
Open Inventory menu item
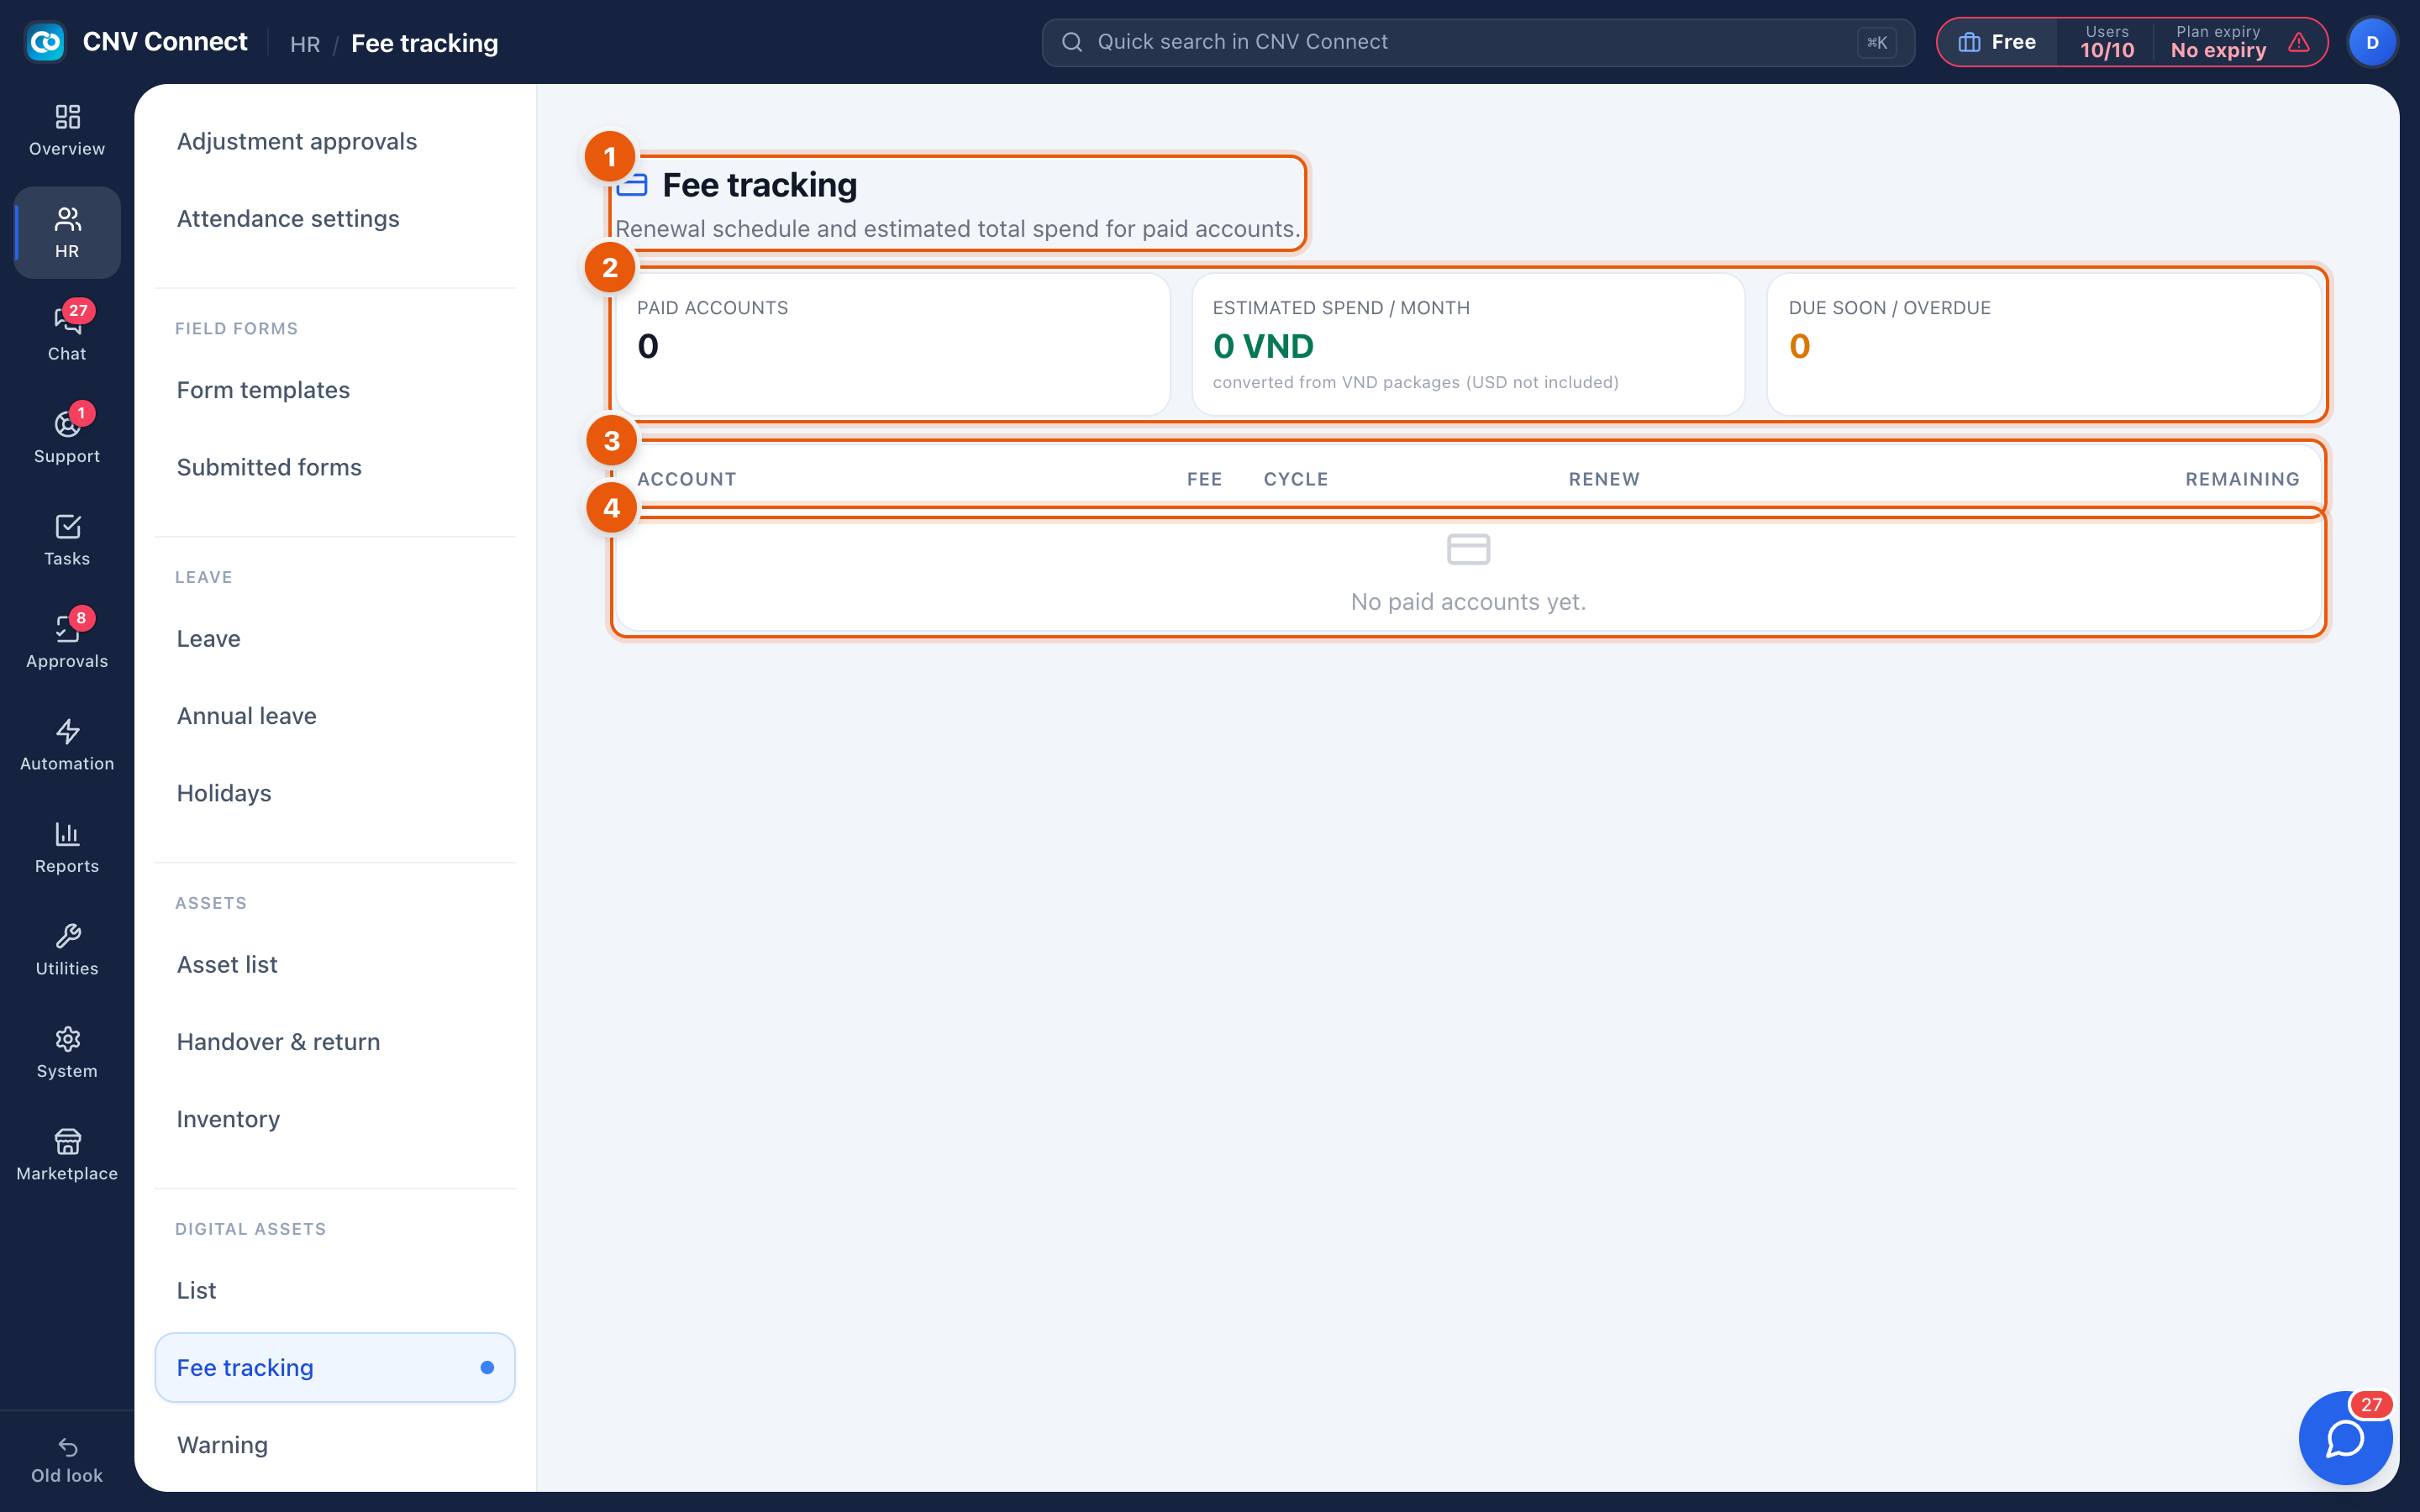[335, 1119]
